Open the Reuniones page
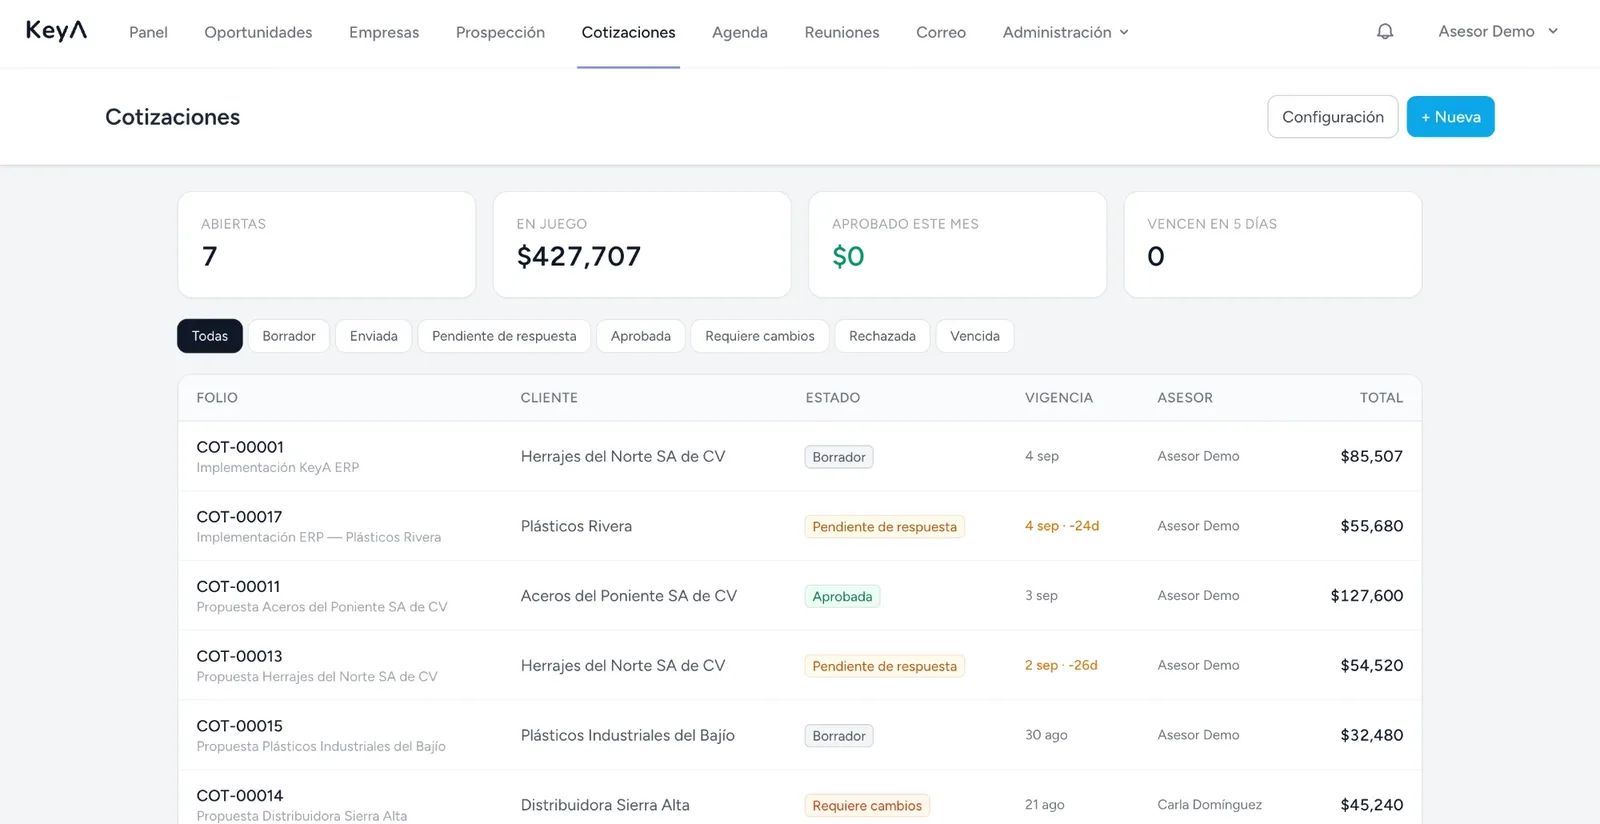Viewport: 1600px width, 824px height. click(x=842, y=32)
